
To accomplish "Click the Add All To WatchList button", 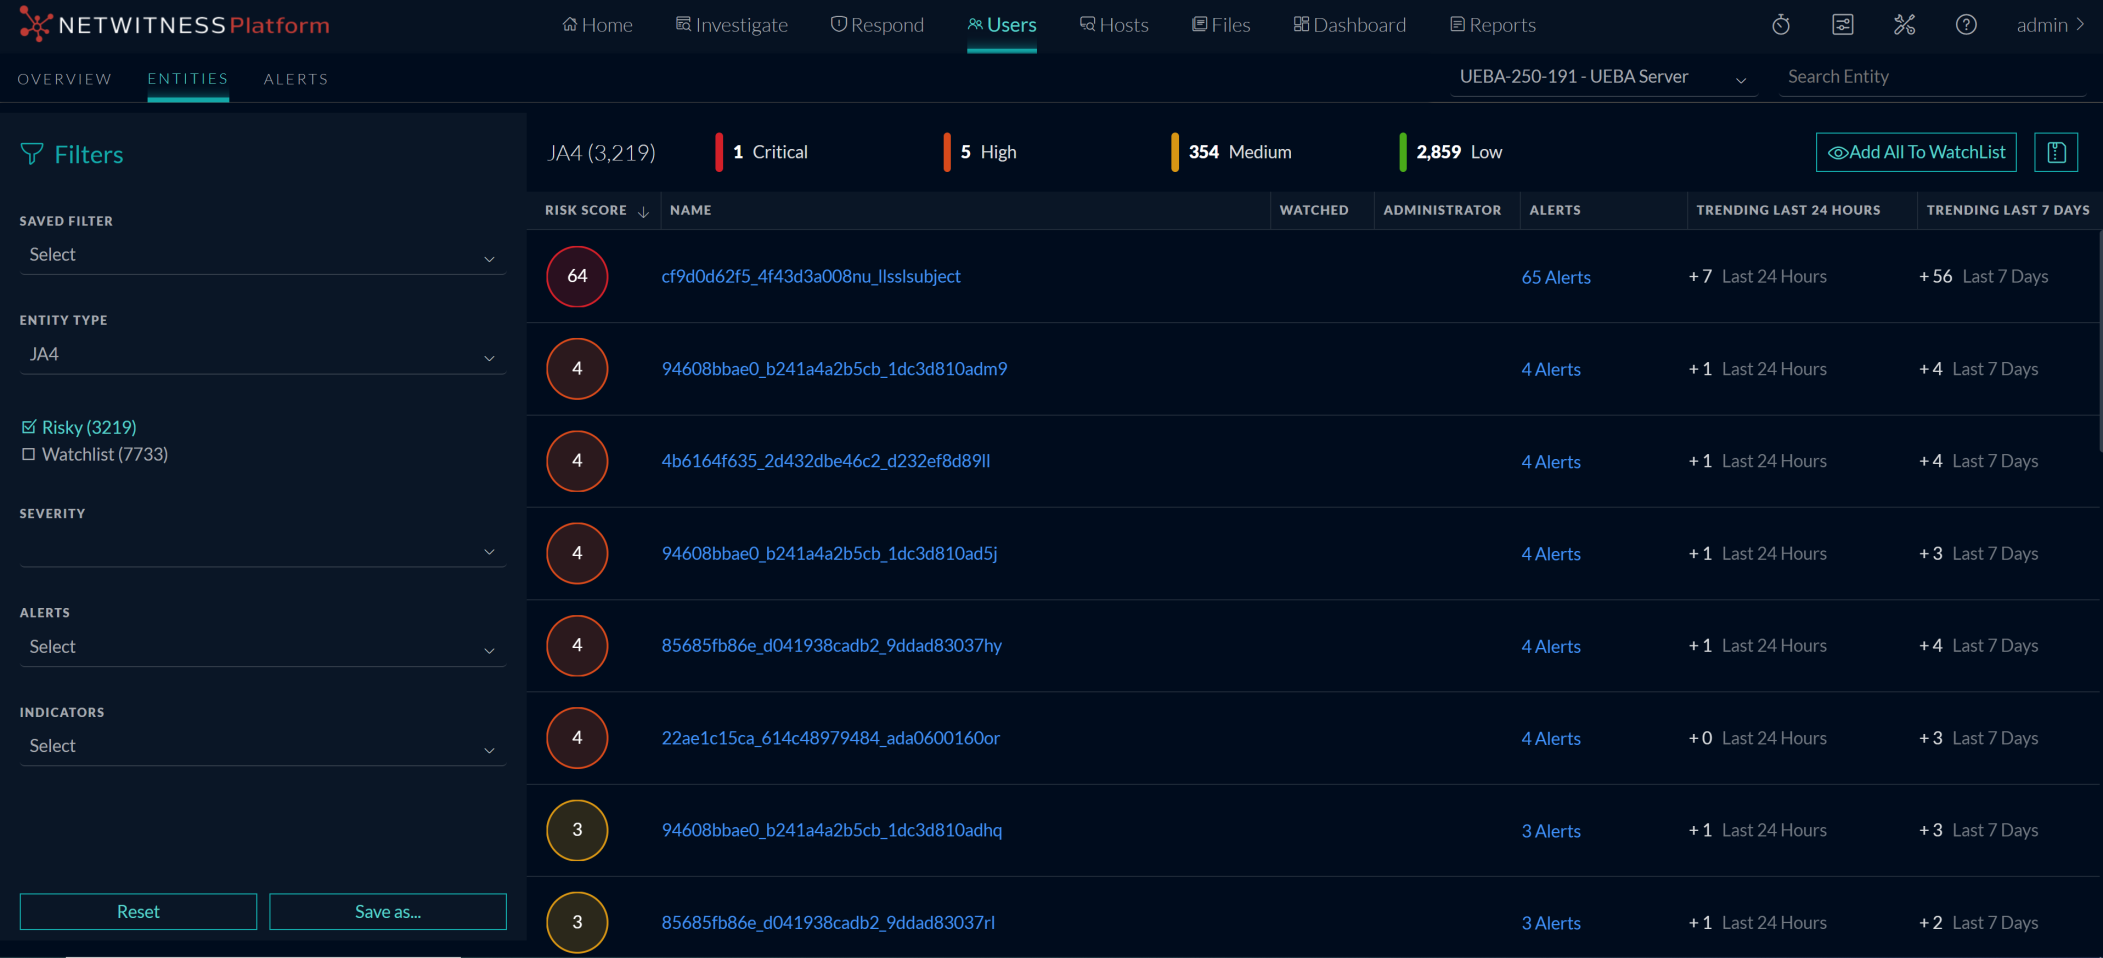I will 1915,152.
